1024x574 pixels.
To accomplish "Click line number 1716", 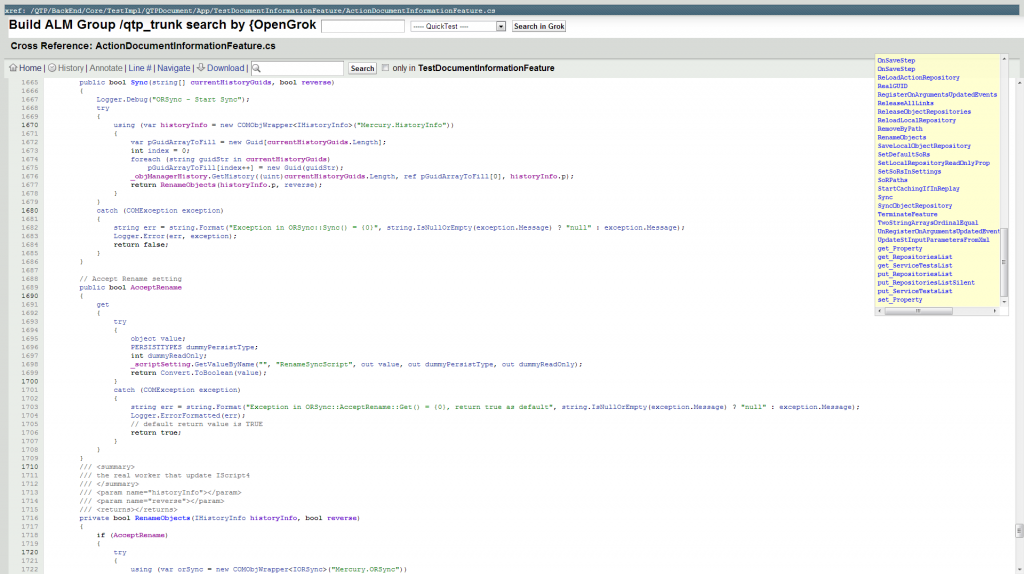I will (x=29, y=518).
